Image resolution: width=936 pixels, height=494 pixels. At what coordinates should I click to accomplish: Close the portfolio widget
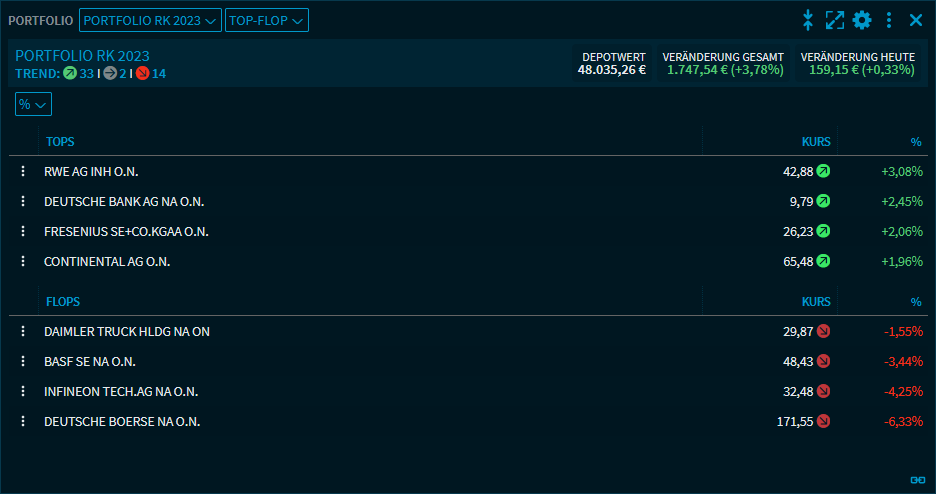tap(915, 20)
